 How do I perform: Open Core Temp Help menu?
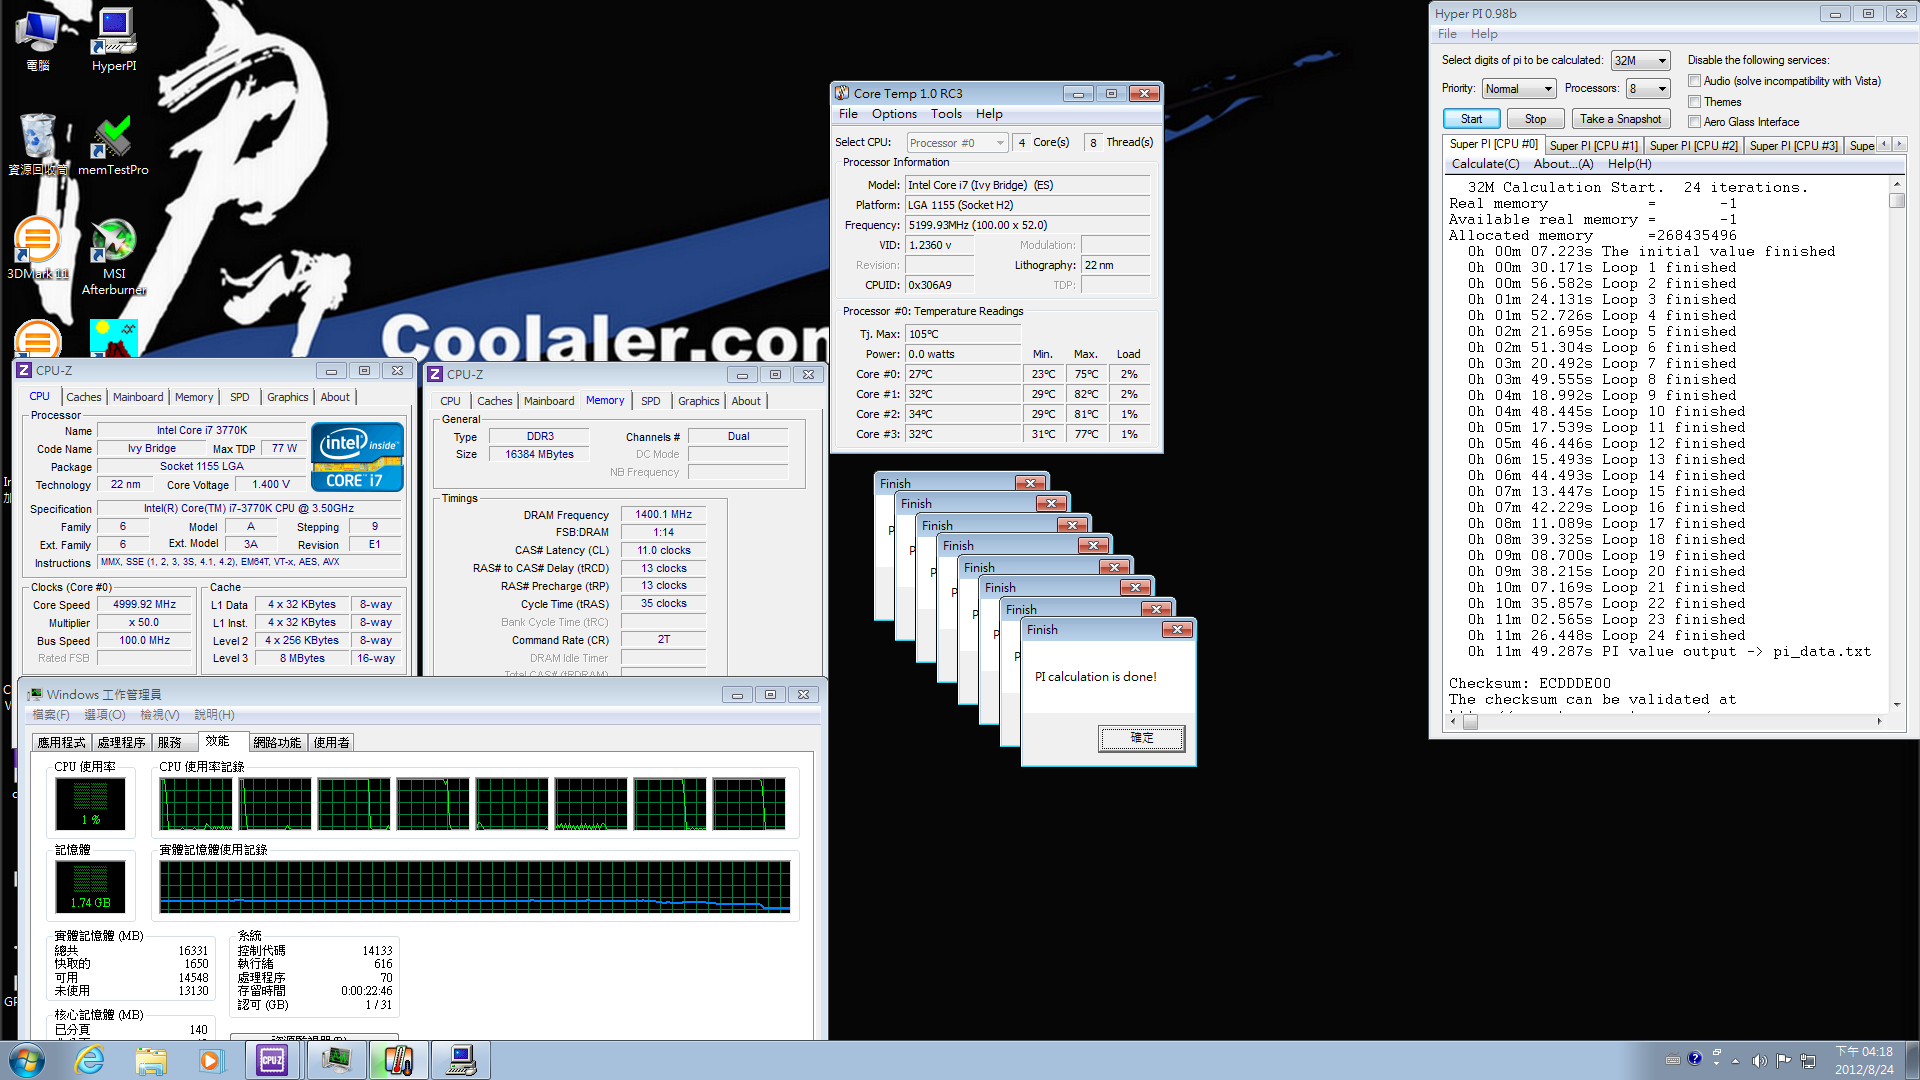tap(989, 114)
